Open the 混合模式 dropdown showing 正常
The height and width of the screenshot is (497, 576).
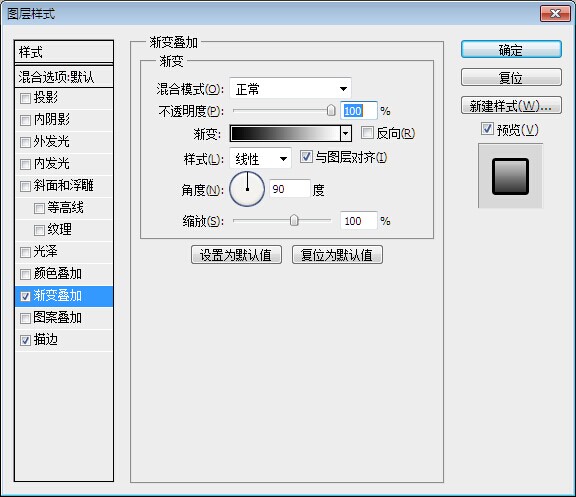click(x=290, y=89)
